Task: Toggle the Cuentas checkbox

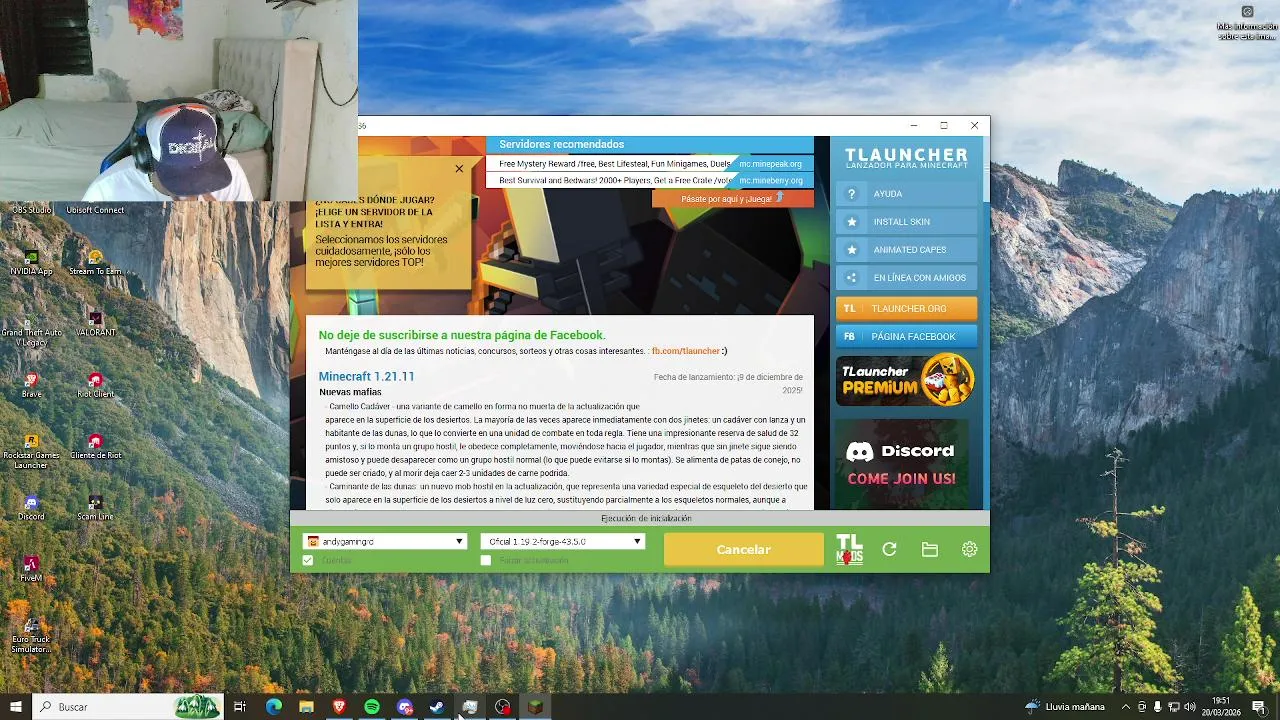Action: 308,560
